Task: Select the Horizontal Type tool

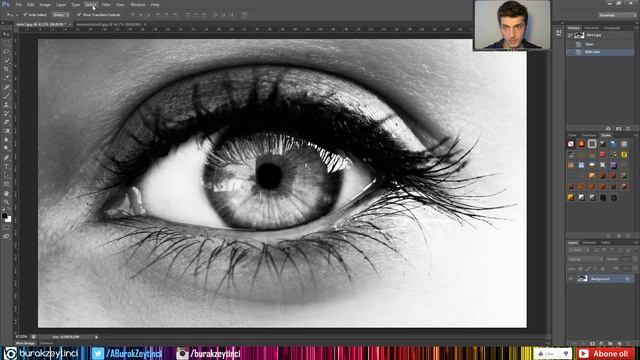Action: point(6,167)
